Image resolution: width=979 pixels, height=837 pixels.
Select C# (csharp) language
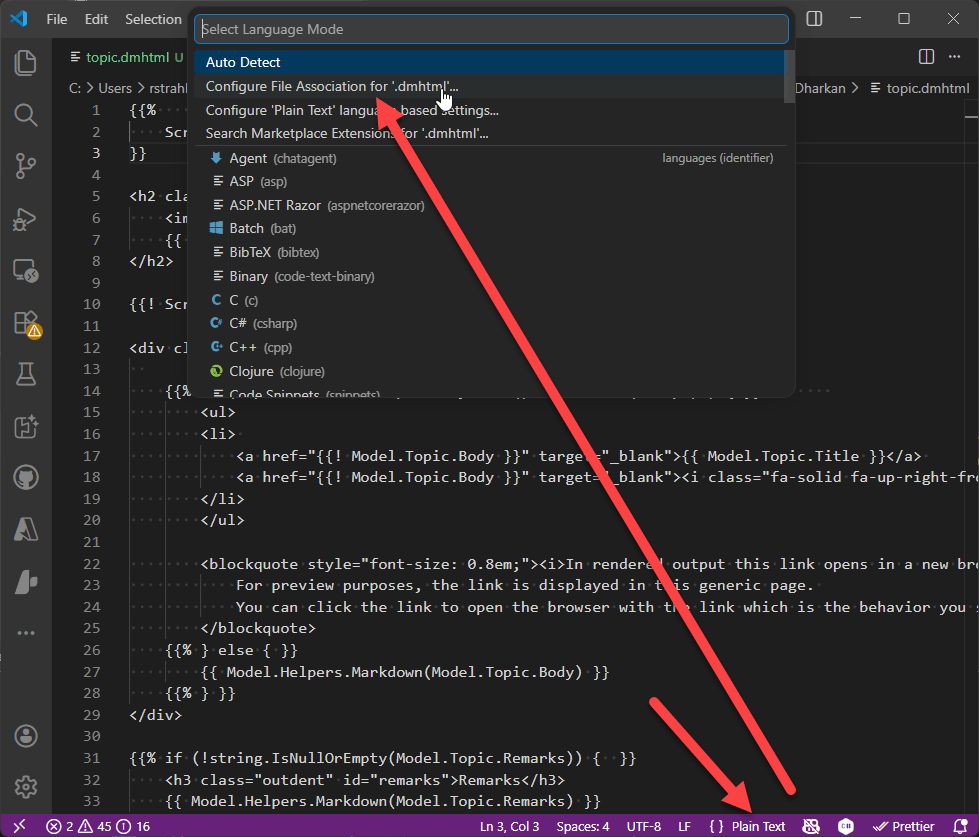(x=490, y=323)
